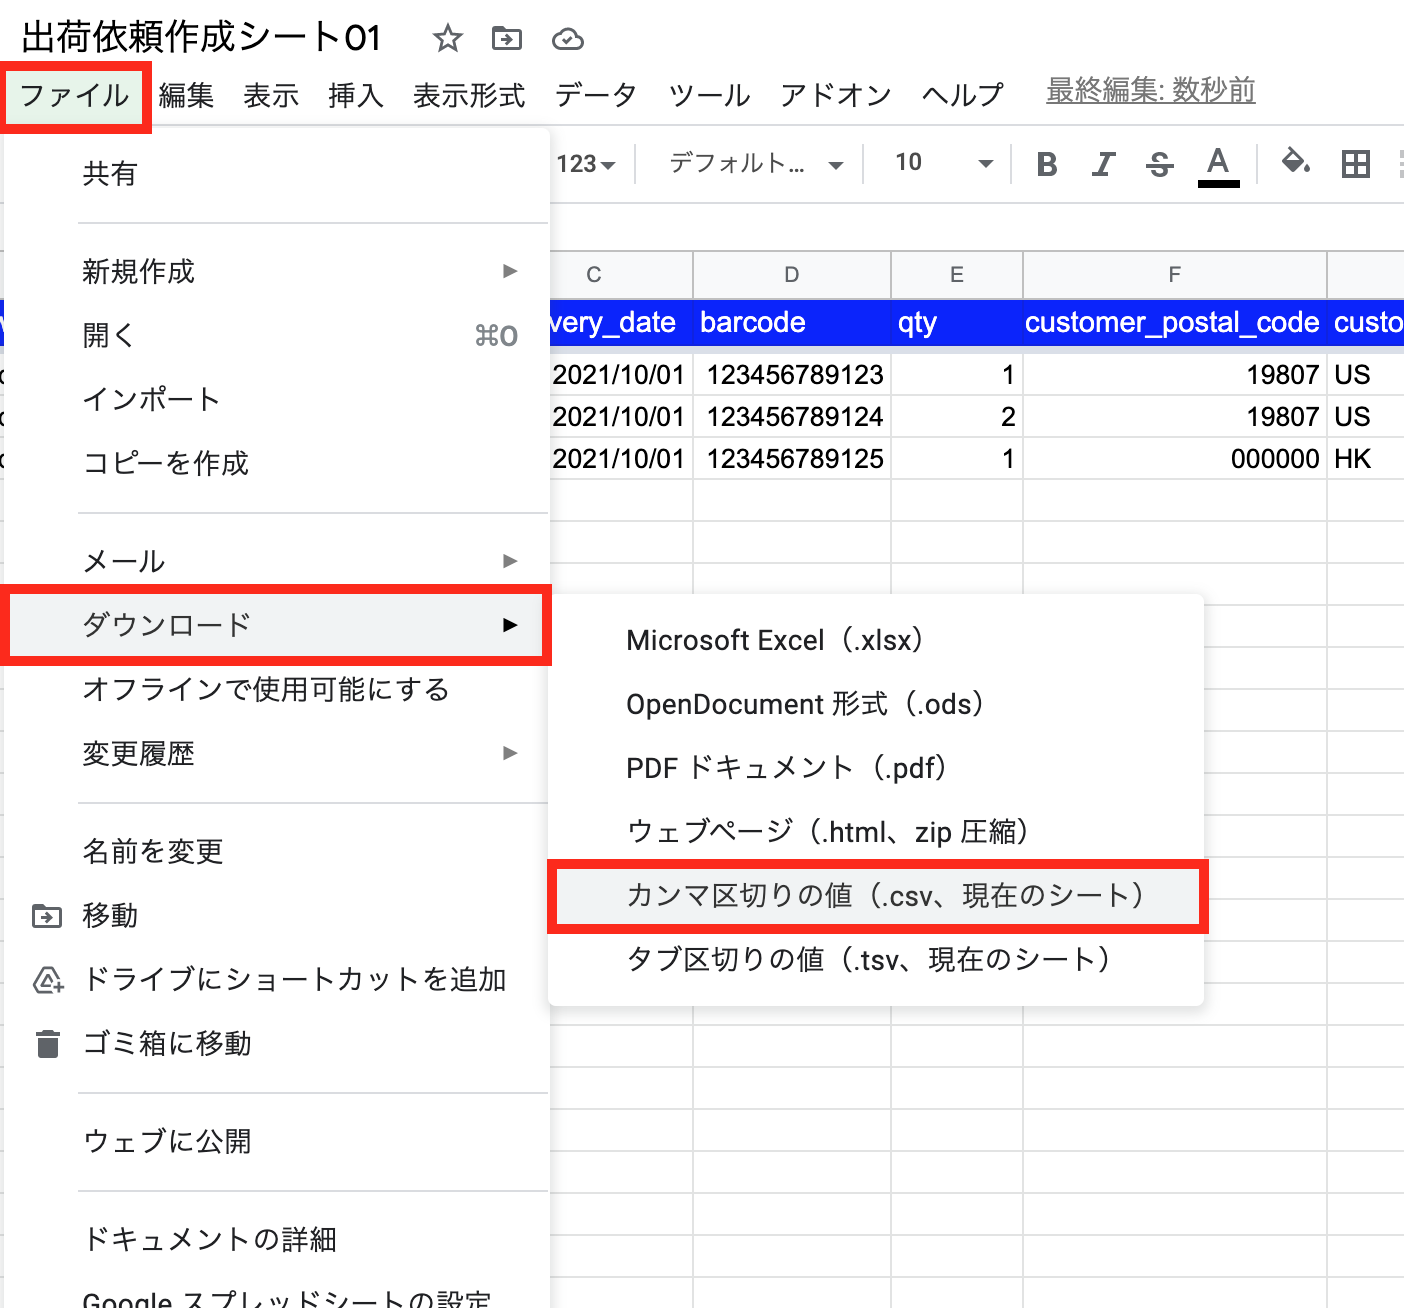
Task: Open the cell borders tool
Action: click(x=1355, y=164)
